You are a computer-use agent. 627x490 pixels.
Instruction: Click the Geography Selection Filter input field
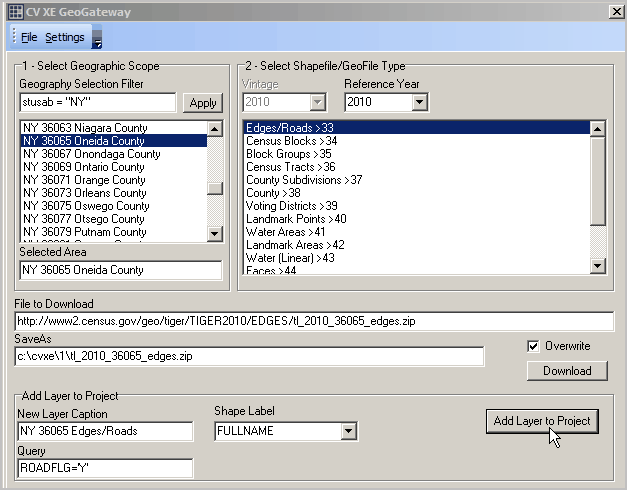coord(98,102)
